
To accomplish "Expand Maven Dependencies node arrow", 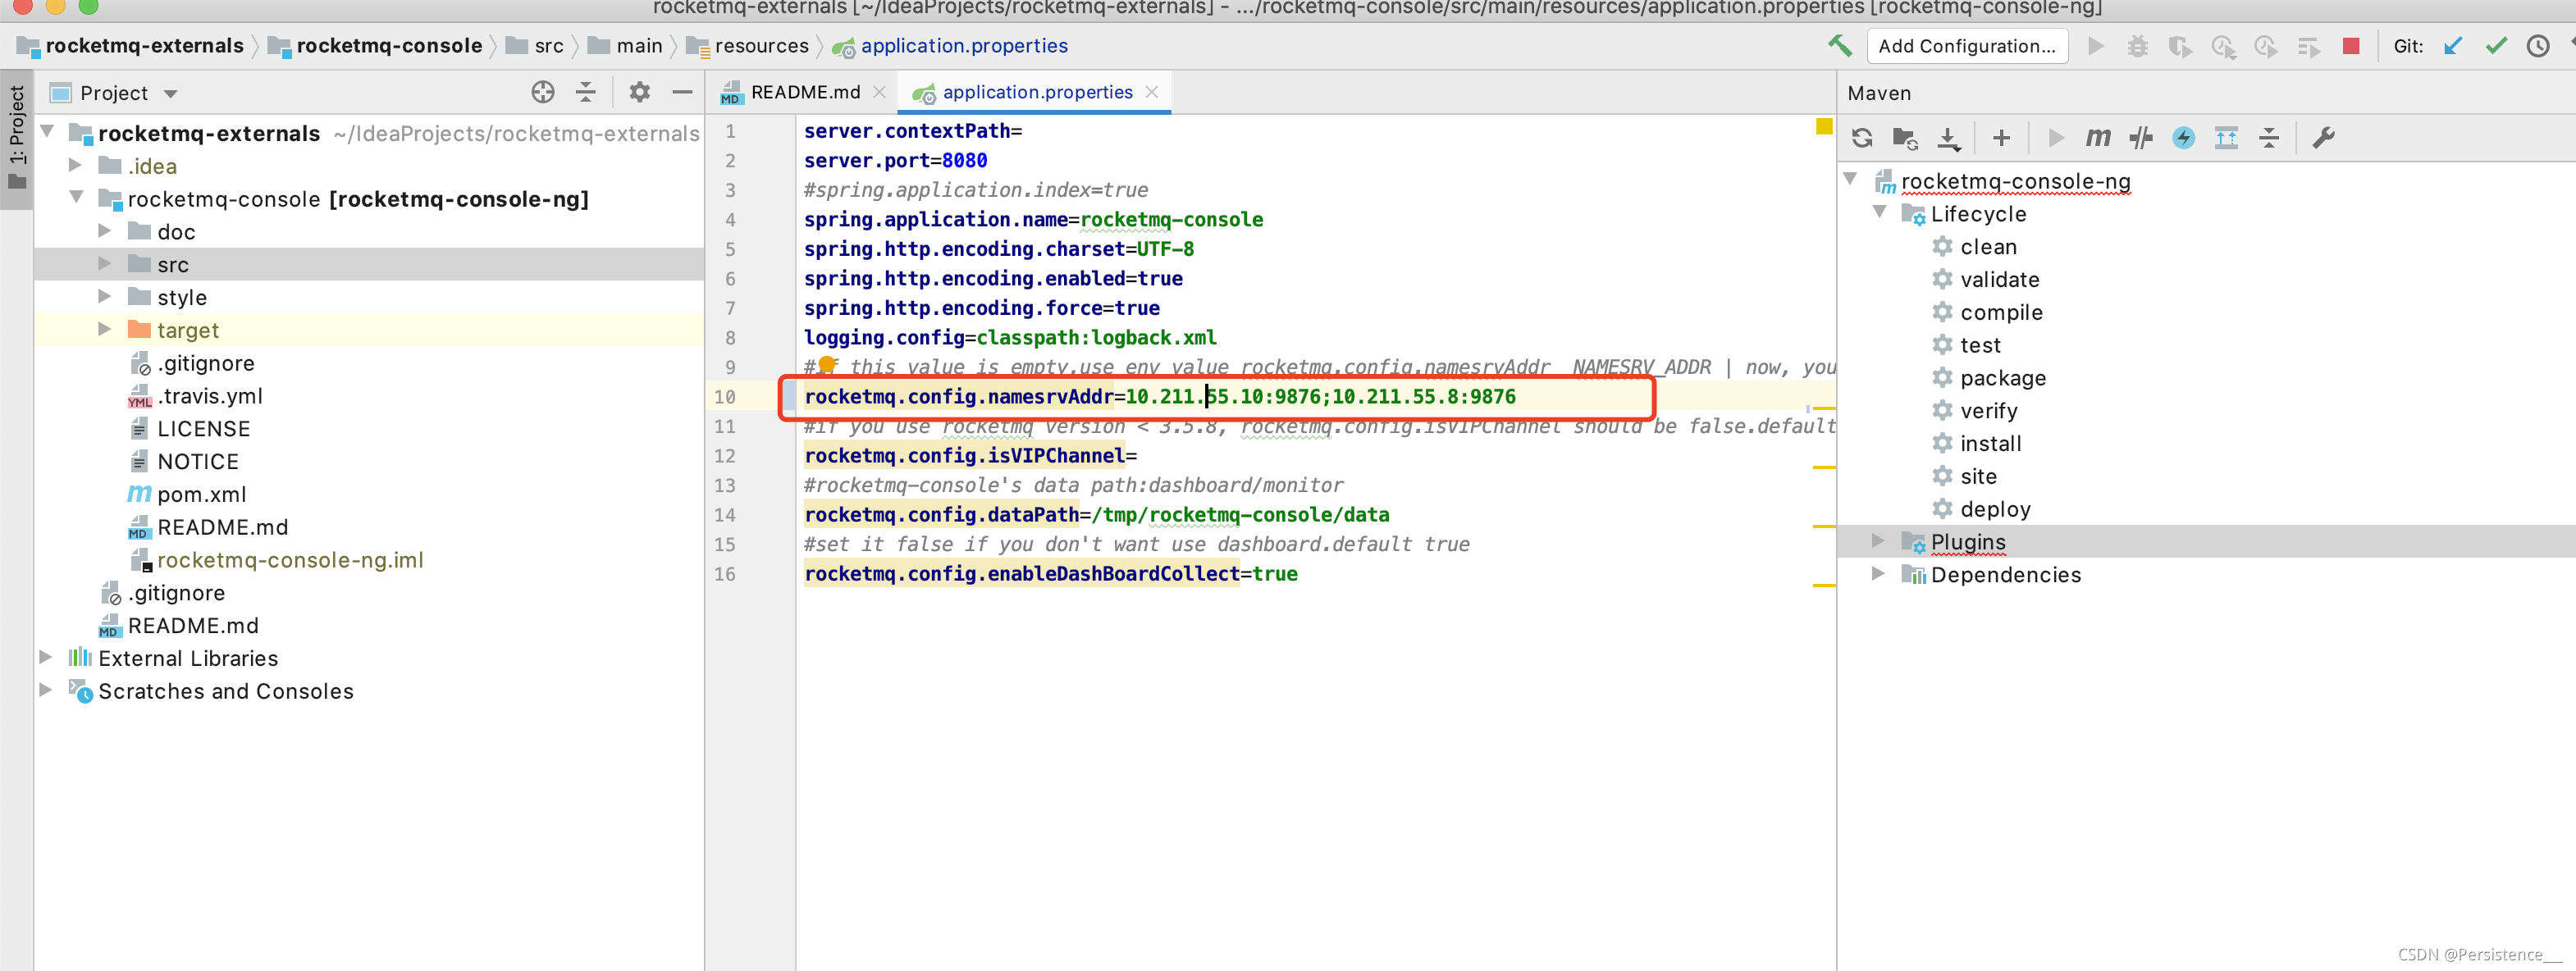I will point(1878,574).
